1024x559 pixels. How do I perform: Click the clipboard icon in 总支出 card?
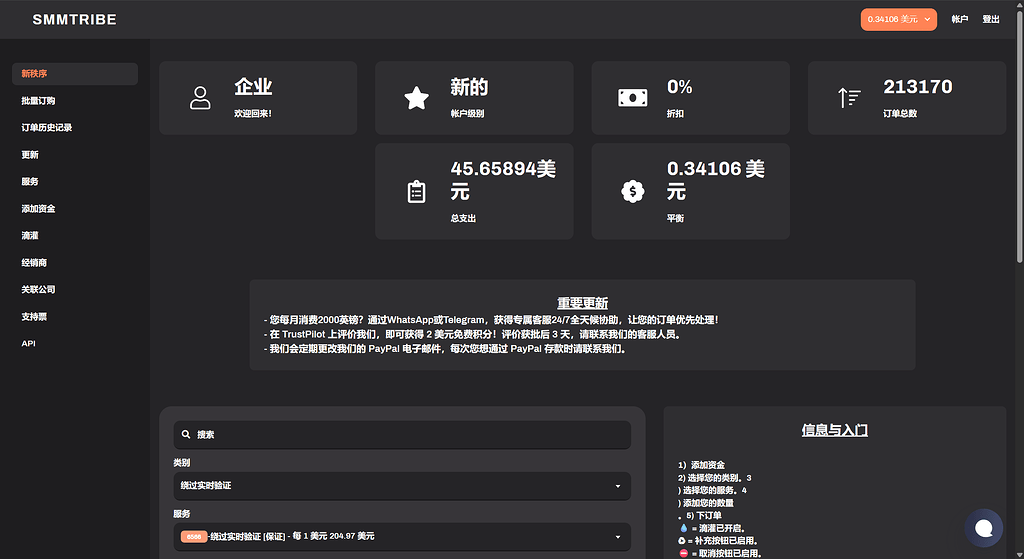coord(416,192)
